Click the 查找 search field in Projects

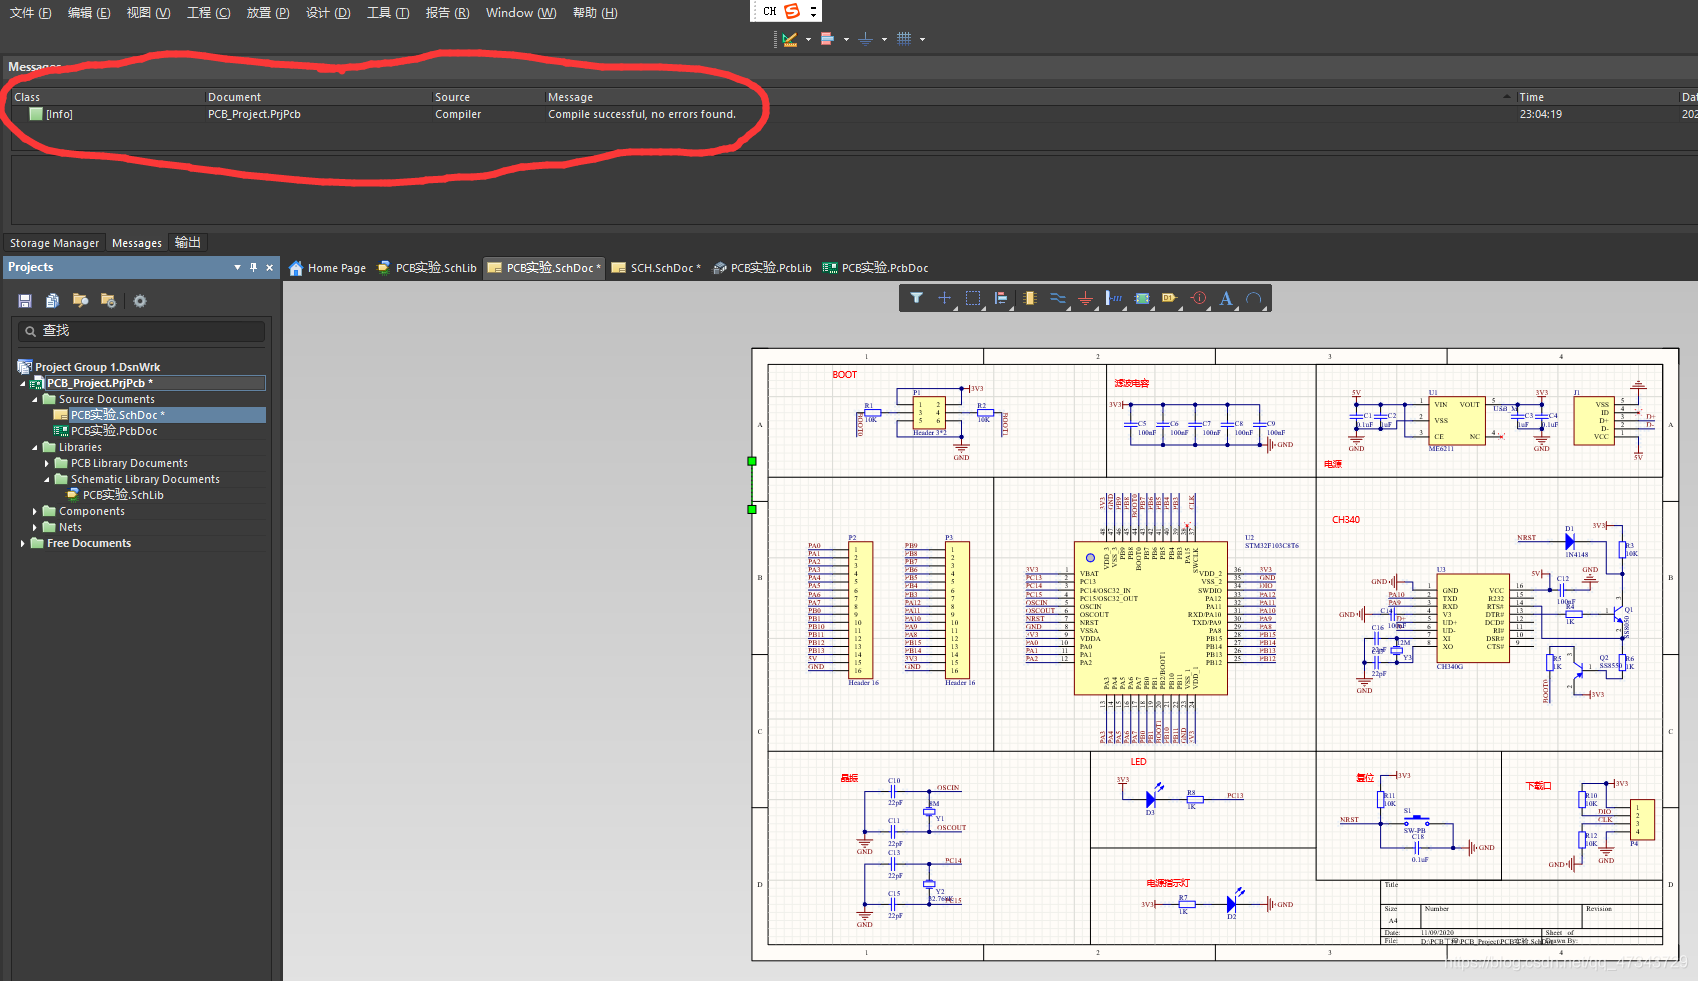(x=141, y=331)
